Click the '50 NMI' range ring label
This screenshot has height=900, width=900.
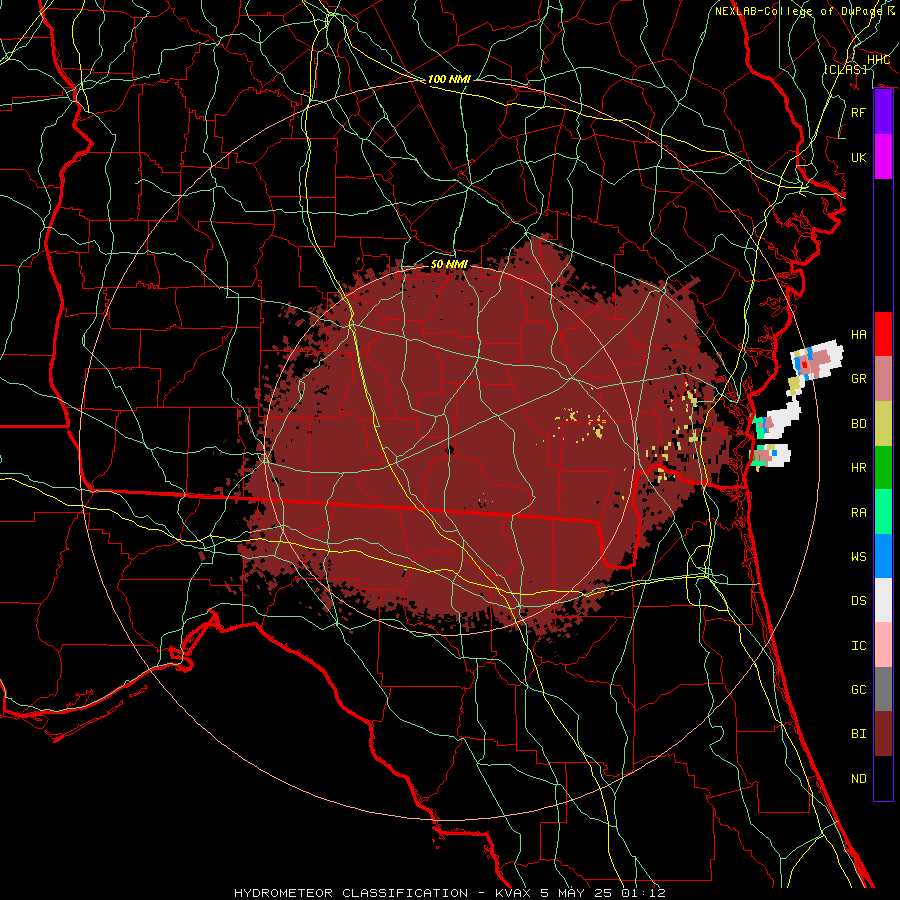(x=449, y=265)
